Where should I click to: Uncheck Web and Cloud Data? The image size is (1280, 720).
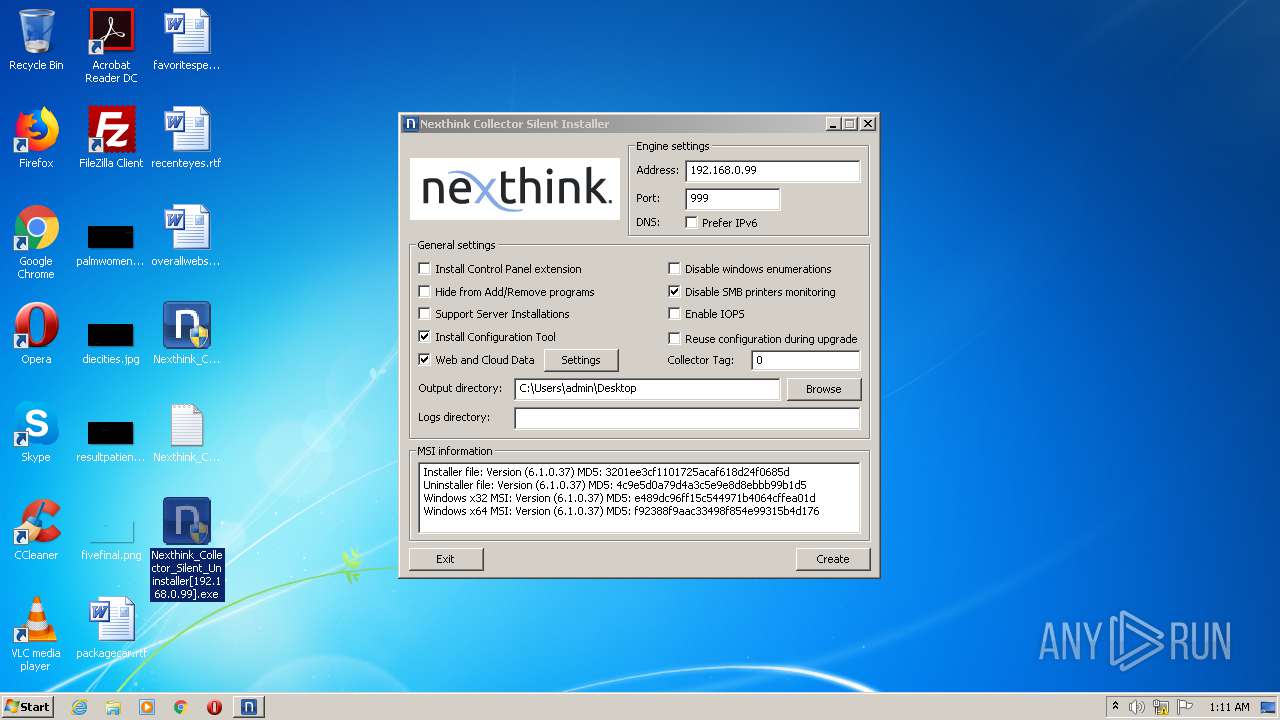[425, 360]
